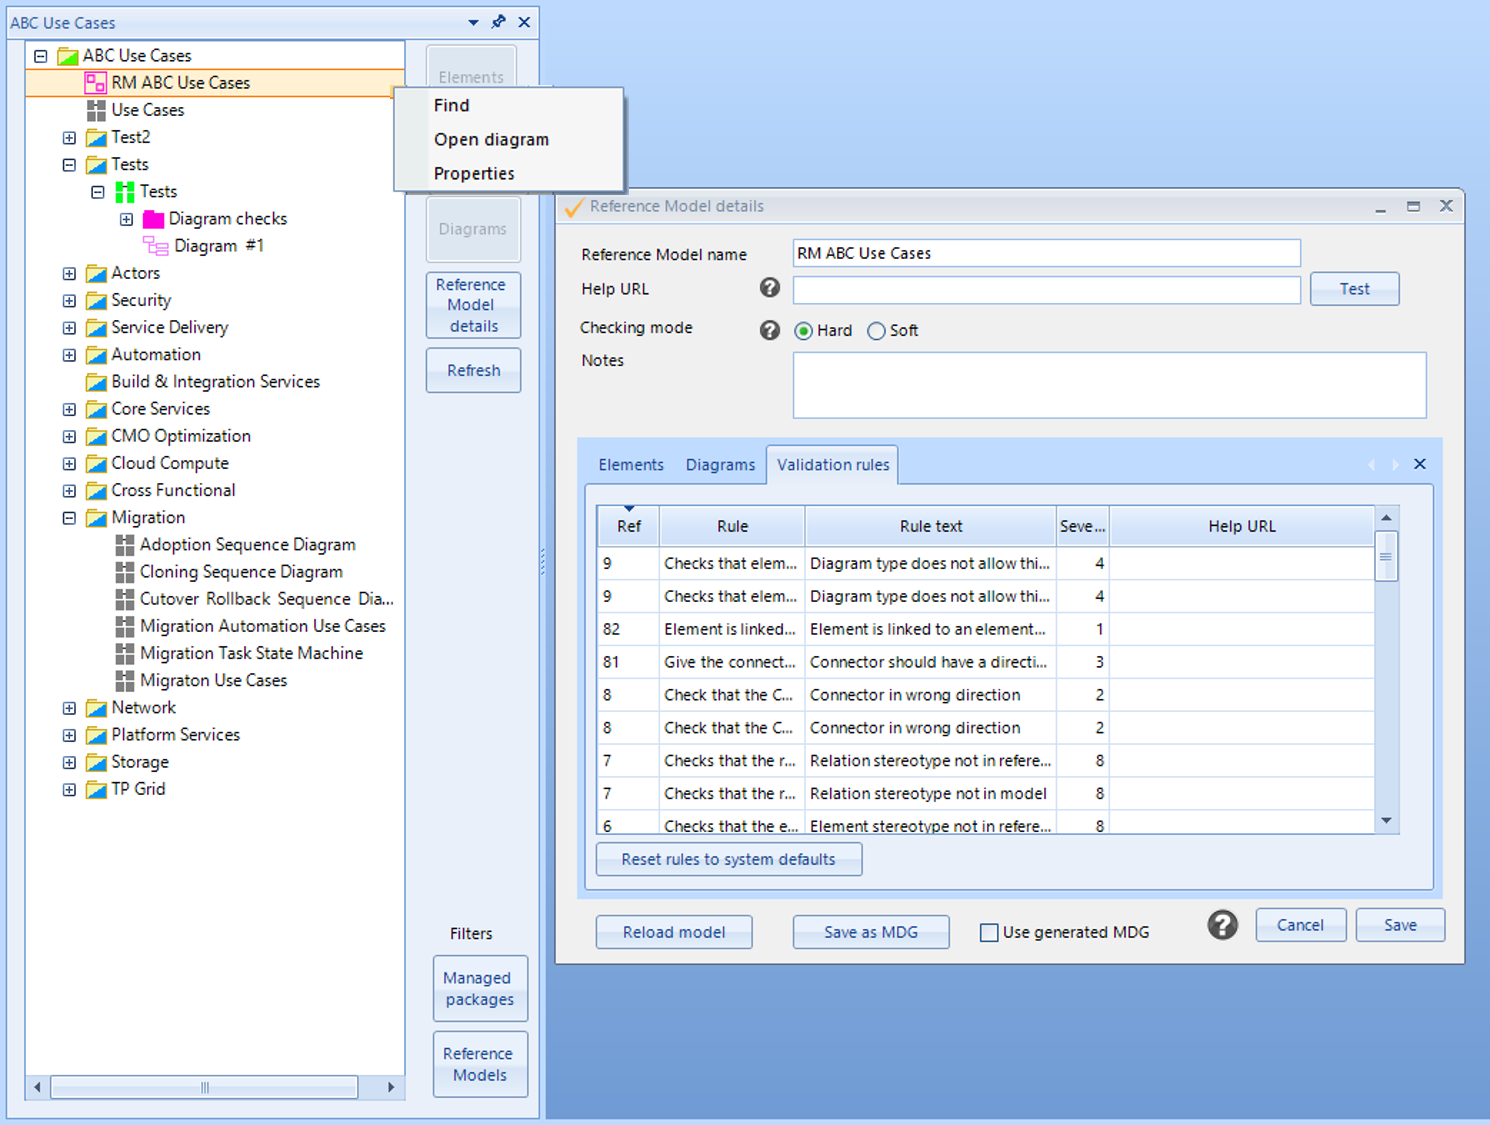The width and height of the screenshot is (1490, 1125).
Task: Select the Hard checking mode
Action: [x=803, y=331]
